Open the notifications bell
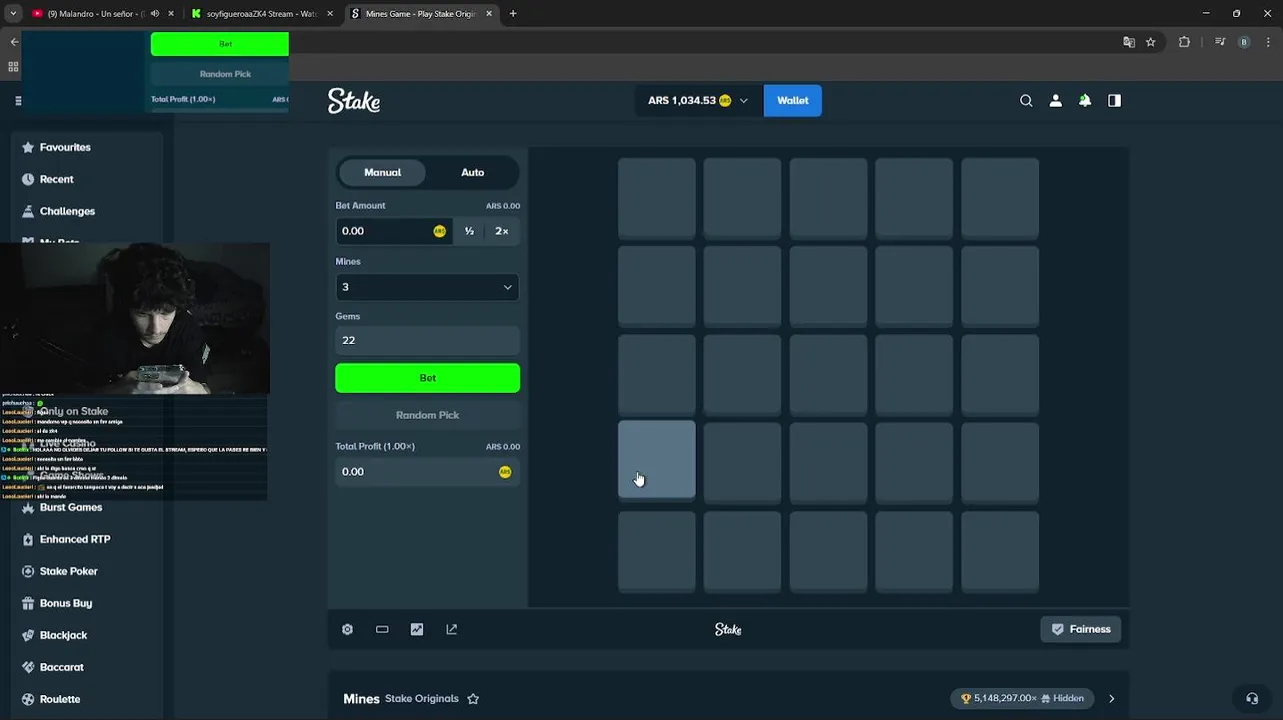 1085,100
